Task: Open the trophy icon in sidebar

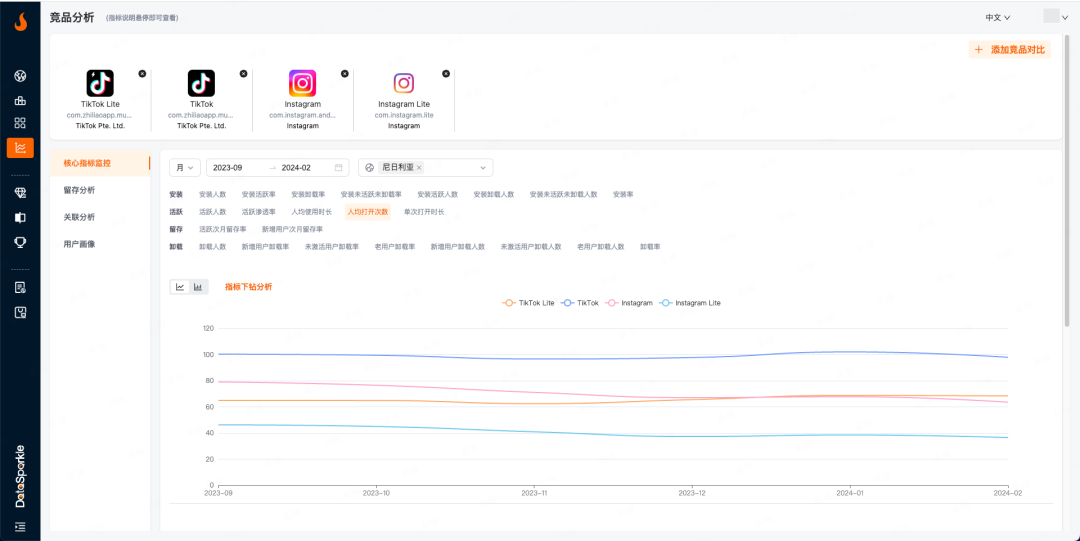Action: (20, 242)
